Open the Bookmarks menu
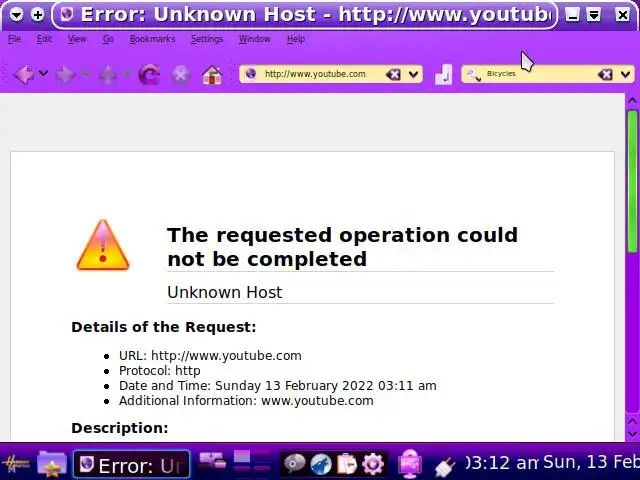 (152, 39)
